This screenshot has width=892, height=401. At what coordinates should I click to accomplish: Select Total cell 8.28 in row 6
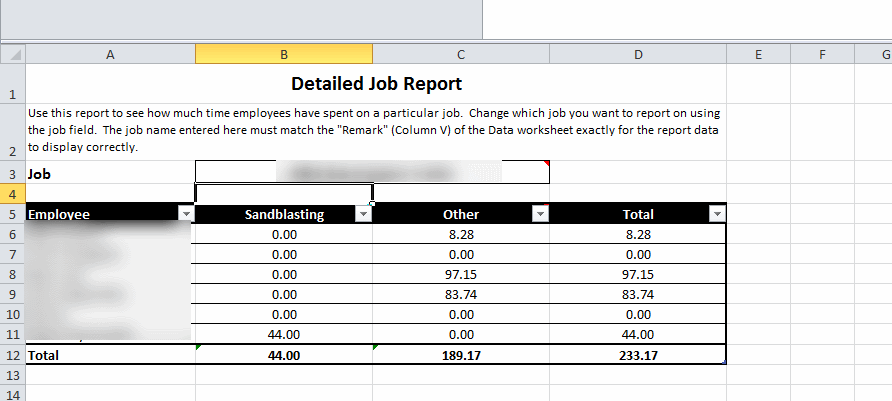point(638,234)
